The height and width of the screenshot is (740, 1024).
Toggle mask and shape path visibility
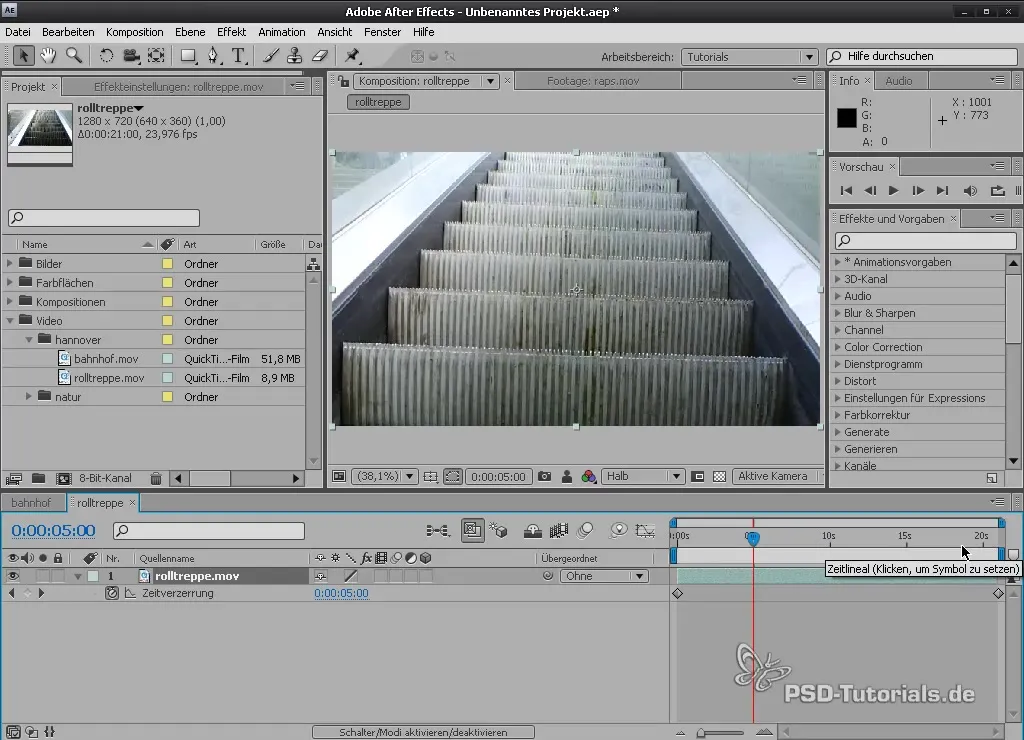pos(452,477)
